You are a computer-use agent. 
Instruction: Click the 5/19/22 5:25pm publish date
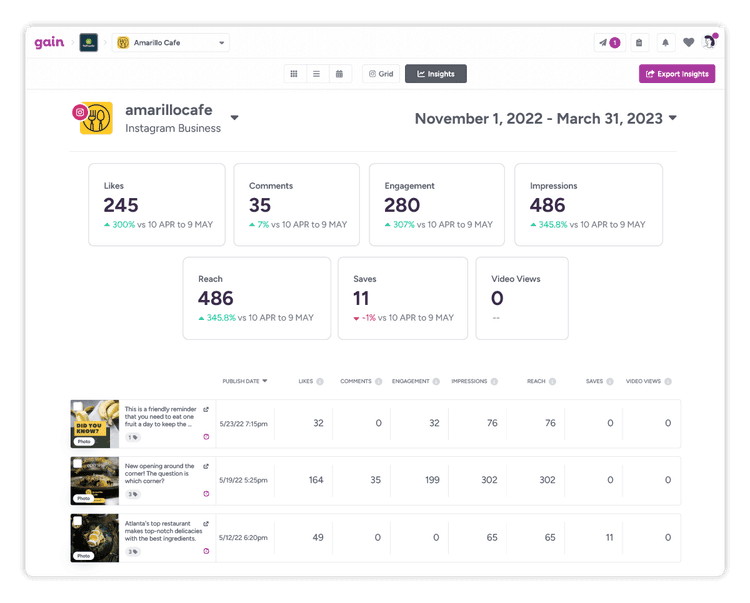click(x=243, y=480)
